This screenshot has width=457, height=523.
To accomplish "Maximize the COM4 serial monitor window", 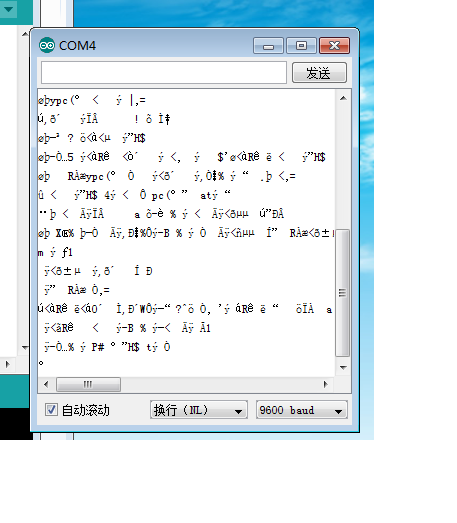I will click(301, 46).
